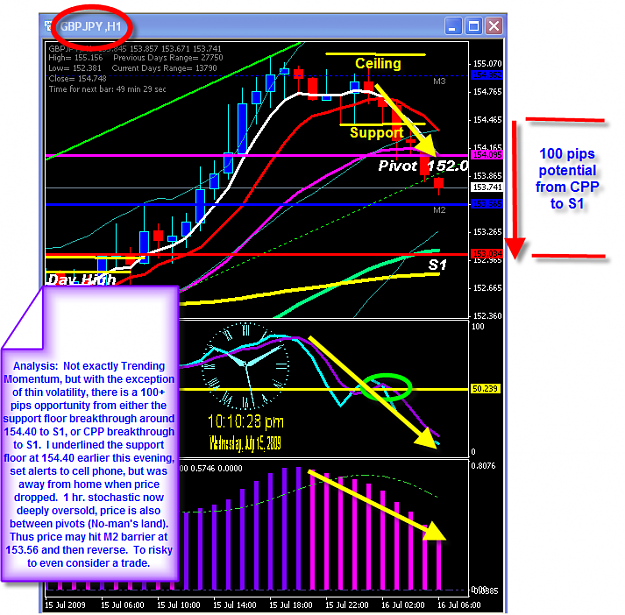Screen dimensions: 625x615
Task: Maximize the GBPJPY,H1 chart window
Action: click(474, 26)
